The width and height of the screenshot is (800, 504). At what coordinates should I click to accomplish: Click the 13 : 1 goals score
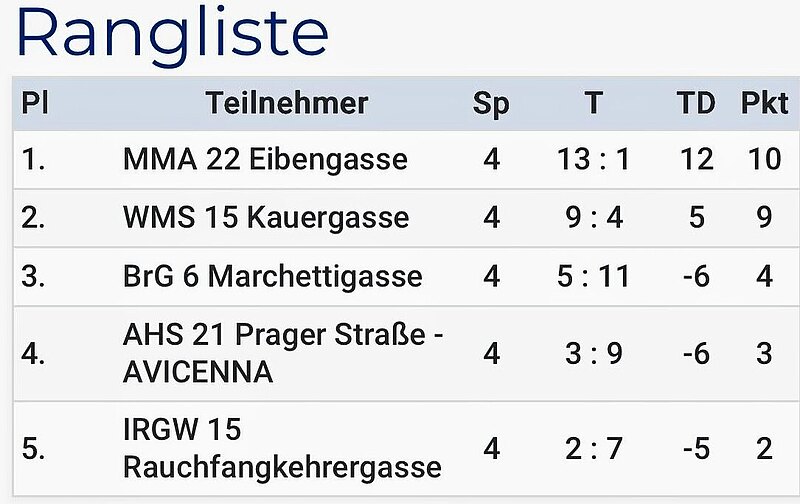click(x=593, y=159)
